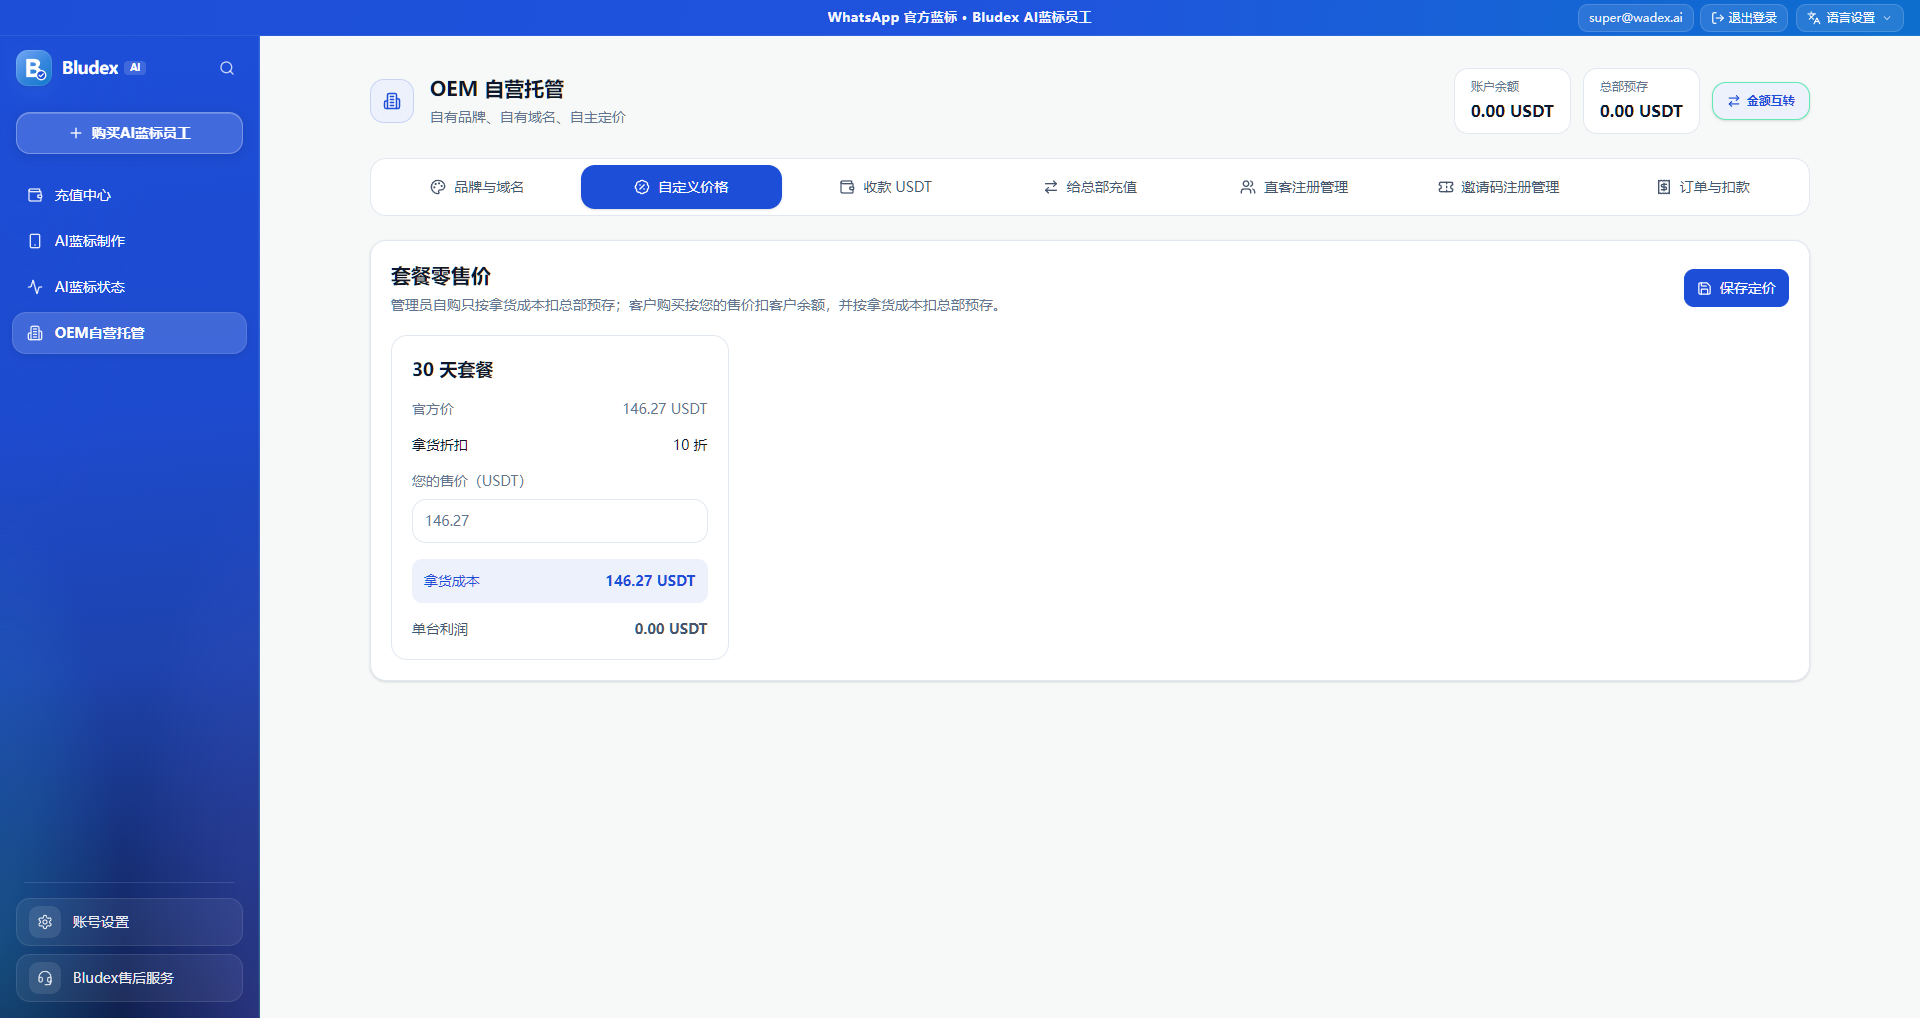The image size is (1920, 1018).
Task: Click the Bludex logo icon
Action: (x=34, y=68)
